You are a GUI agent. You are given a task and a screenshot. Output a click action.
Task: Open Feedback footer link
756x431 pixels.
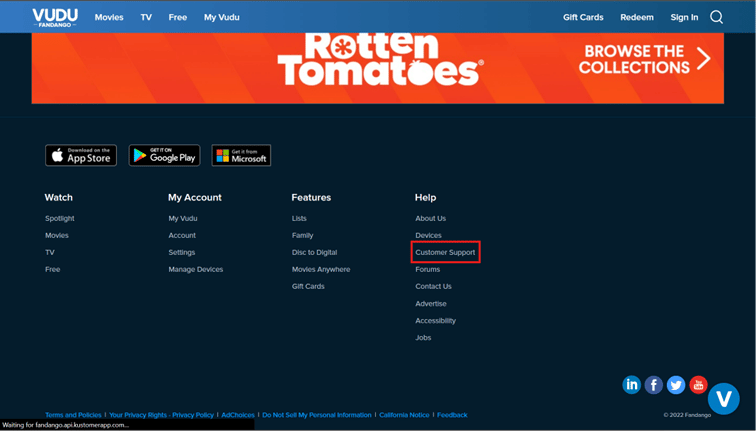[x=452, y=415]
